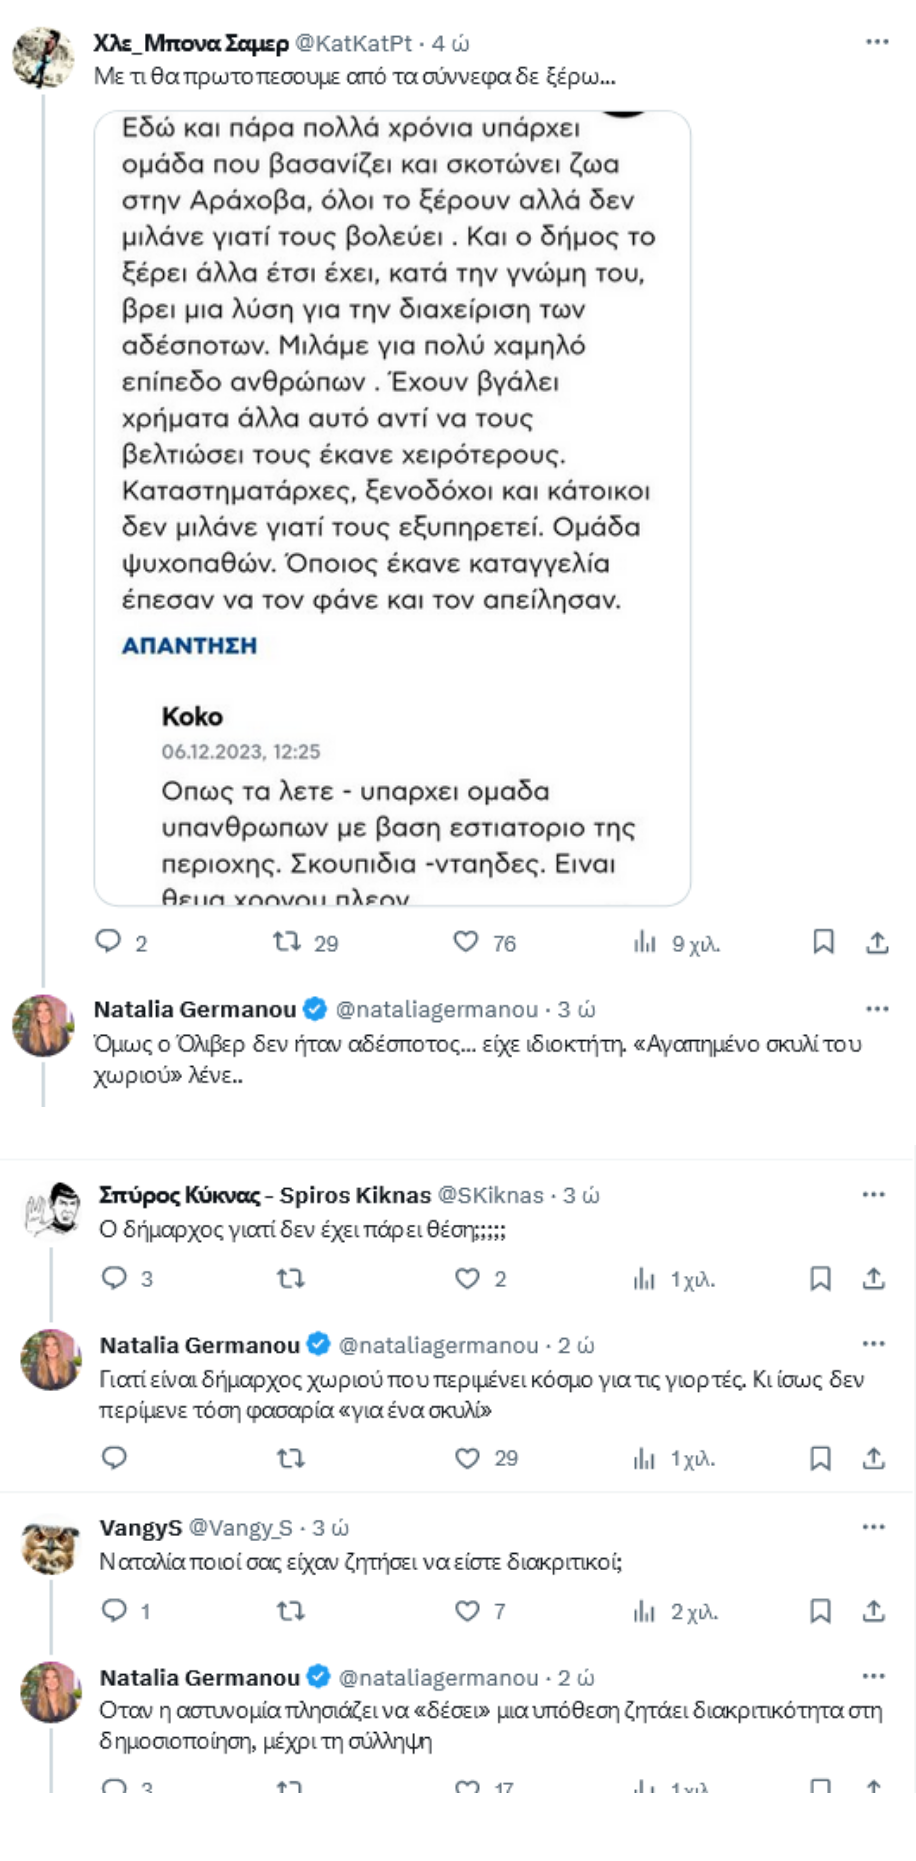Retweet the tweet with 29 reposts
The width and height of the screenshot is (916, 1861).
coord(288,942)
